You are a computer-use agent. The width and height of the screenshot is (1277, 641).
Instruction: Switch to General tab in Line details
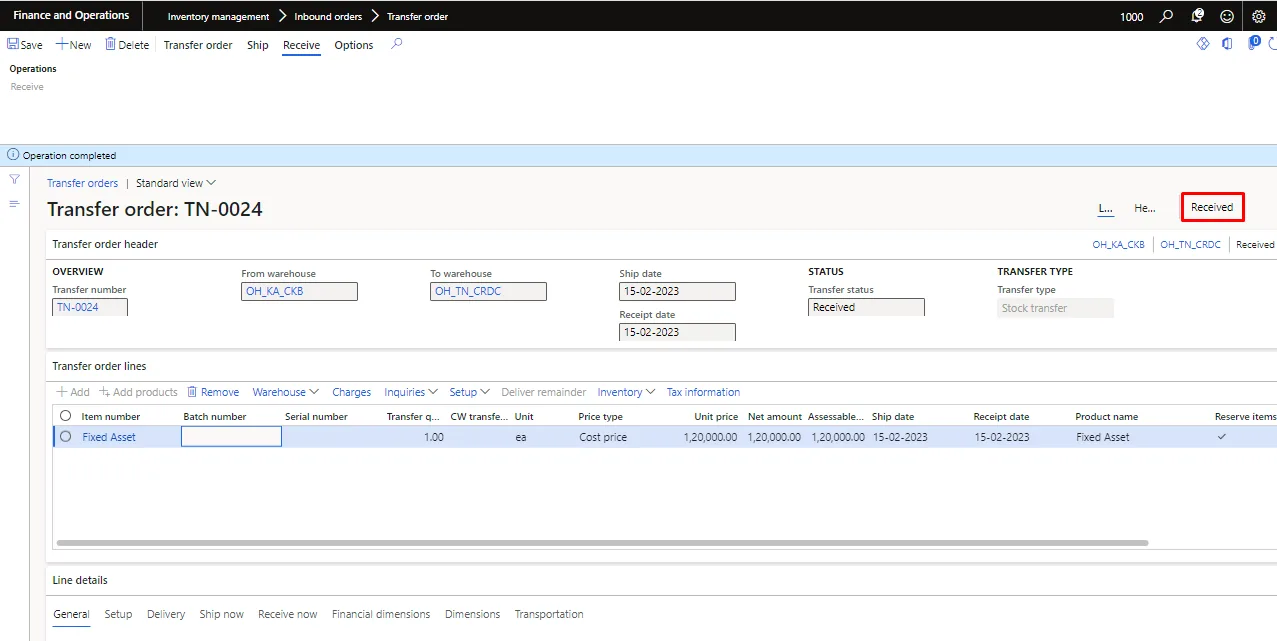[71, 614]
